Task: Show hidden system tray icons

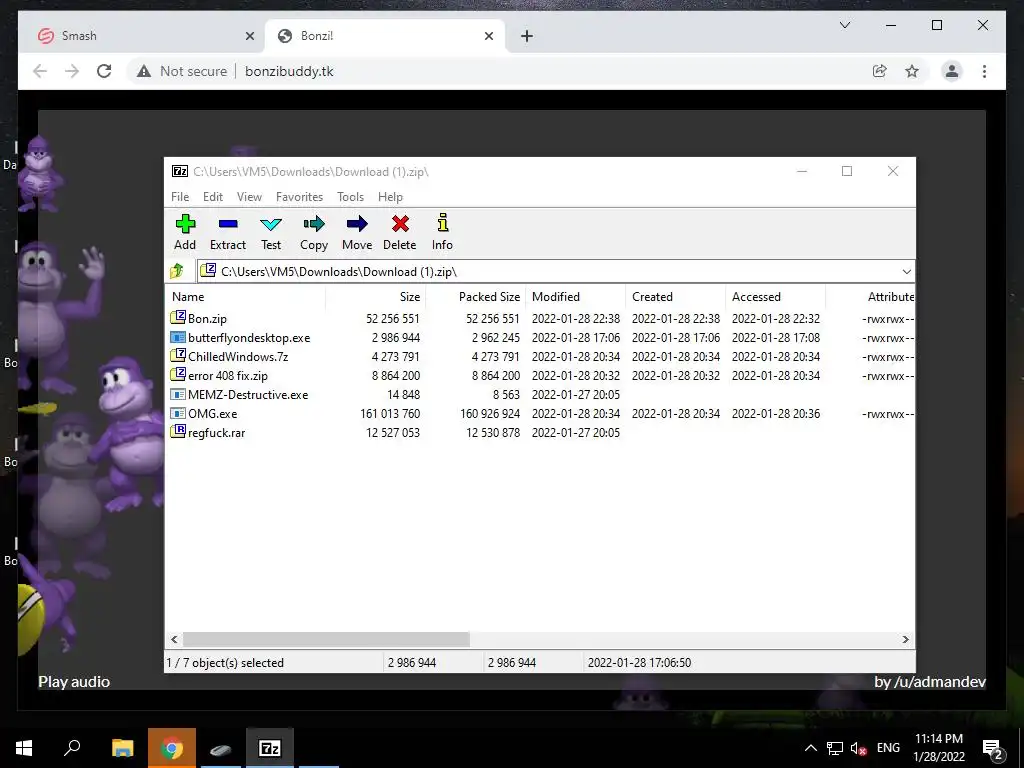Action: pyautogui.click(x=810, y=748)
